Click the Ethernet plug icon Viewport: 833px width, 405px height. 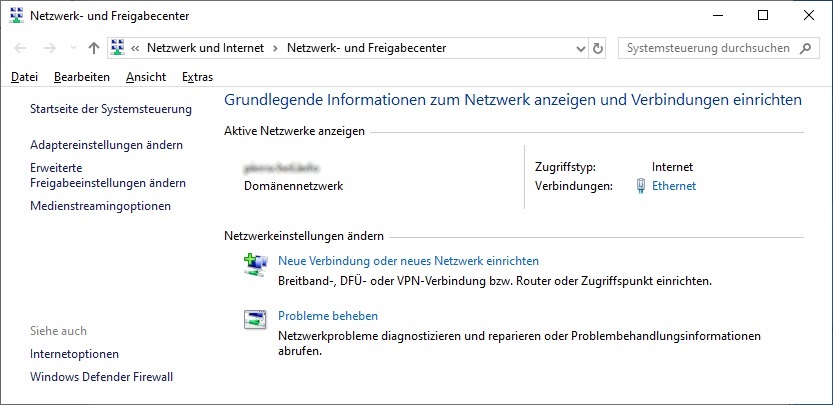pyautogui.click(x=641, y=186)
